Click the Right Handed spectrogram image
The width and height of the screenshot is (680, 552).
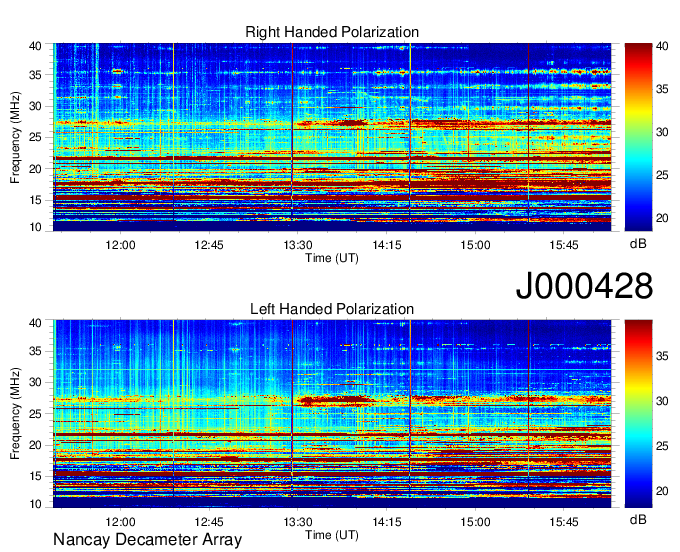pyautogui.click(x=332, y=137)
